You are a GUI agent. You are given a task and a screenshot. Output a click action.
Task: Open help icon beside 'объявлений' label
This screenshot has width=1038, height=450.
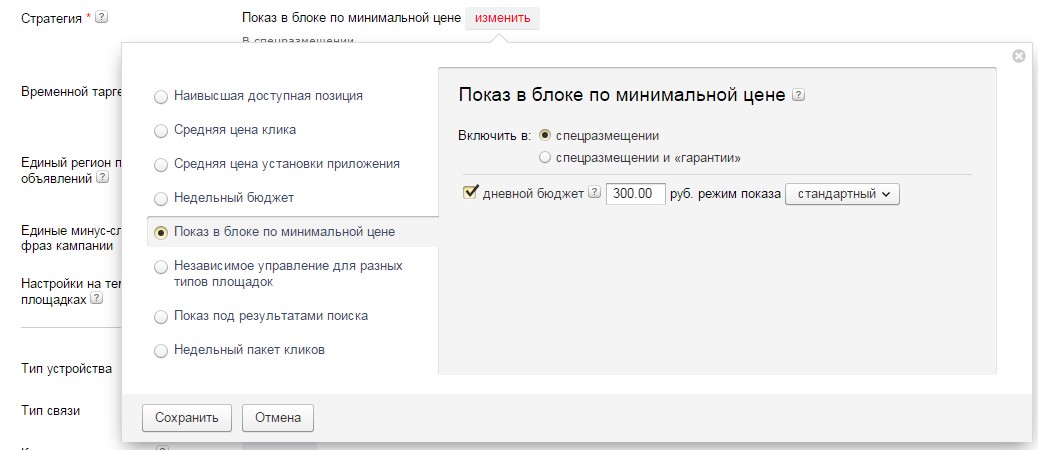[x=102, y=178]
